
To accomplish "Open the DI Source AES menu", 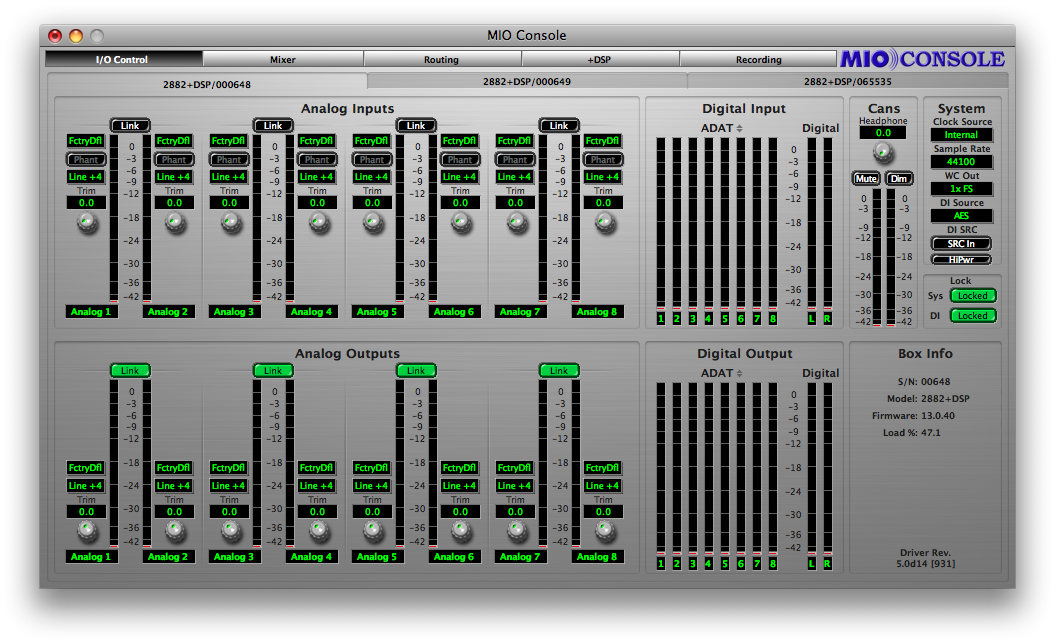I will [961, 215].
